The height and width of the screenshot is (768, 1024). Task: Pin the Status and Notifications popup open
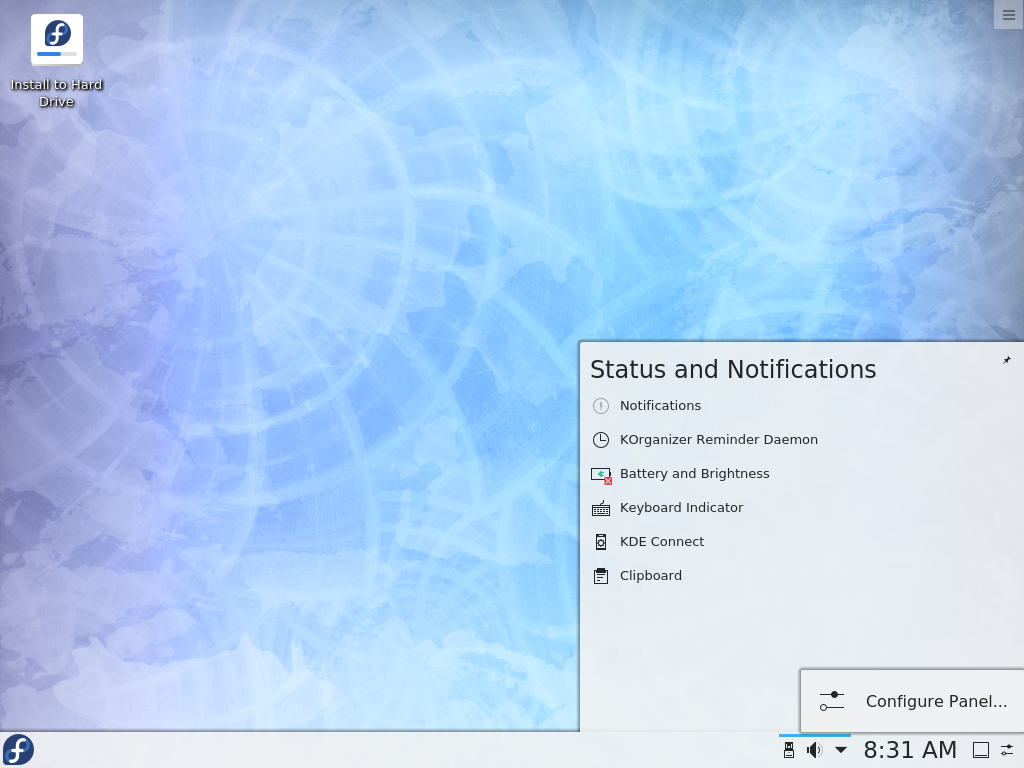[1006, 360]
